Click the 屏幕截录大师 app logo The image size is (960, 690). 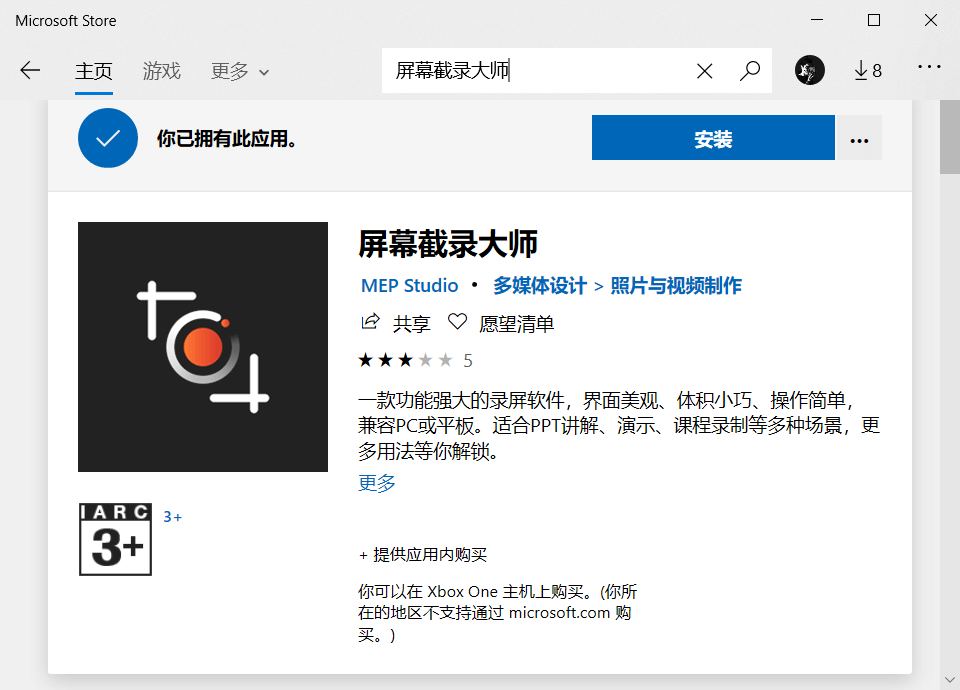203,347
